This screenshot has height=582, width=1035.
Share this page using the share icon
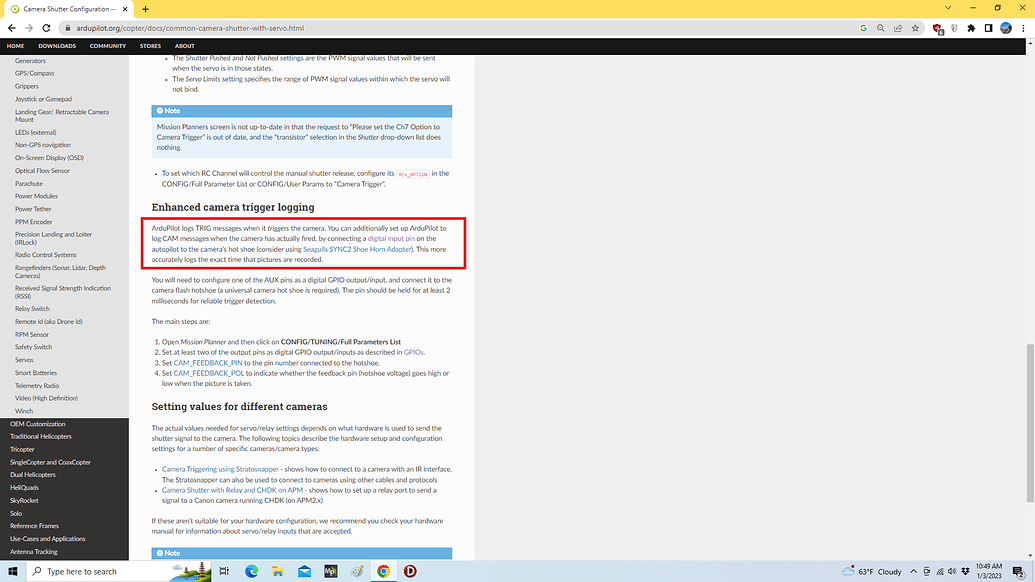coord(898,29)
